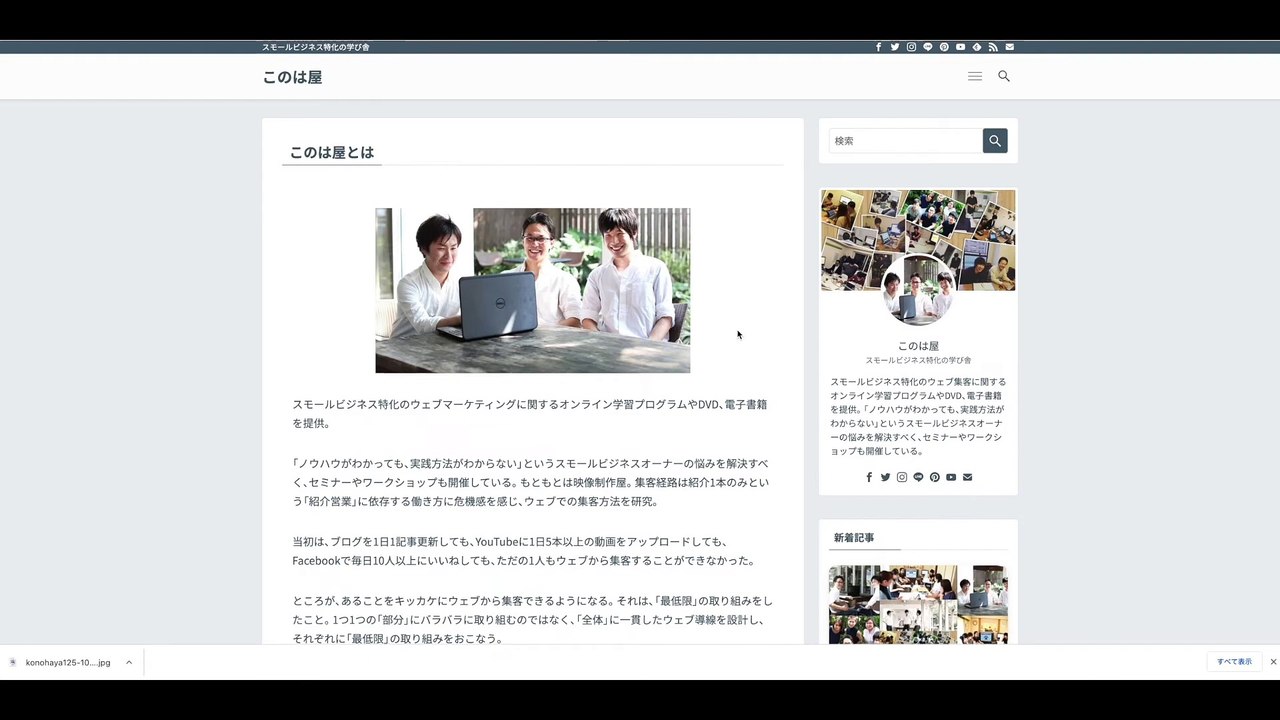Open Facebook icon in profile card
1280x720 pixels.
click(869, 477)
